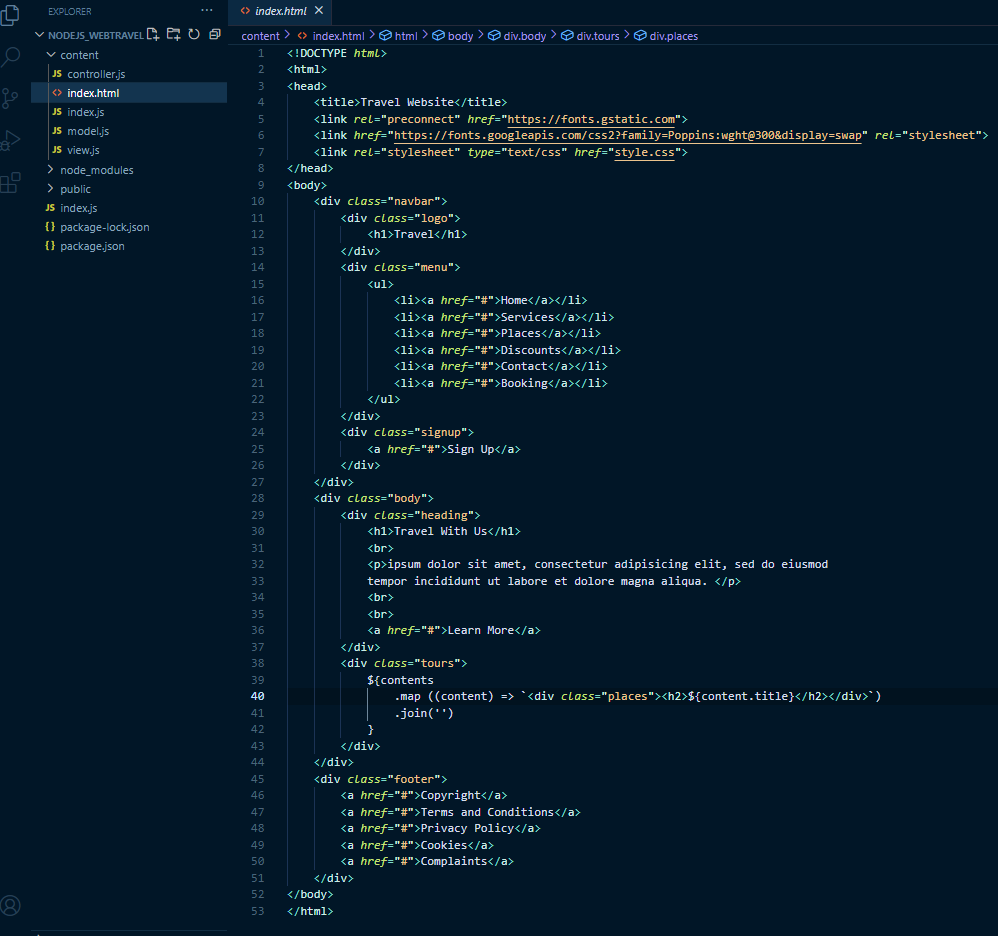
Task: Refresh the Explorer file tree
Action: (194, 34)
